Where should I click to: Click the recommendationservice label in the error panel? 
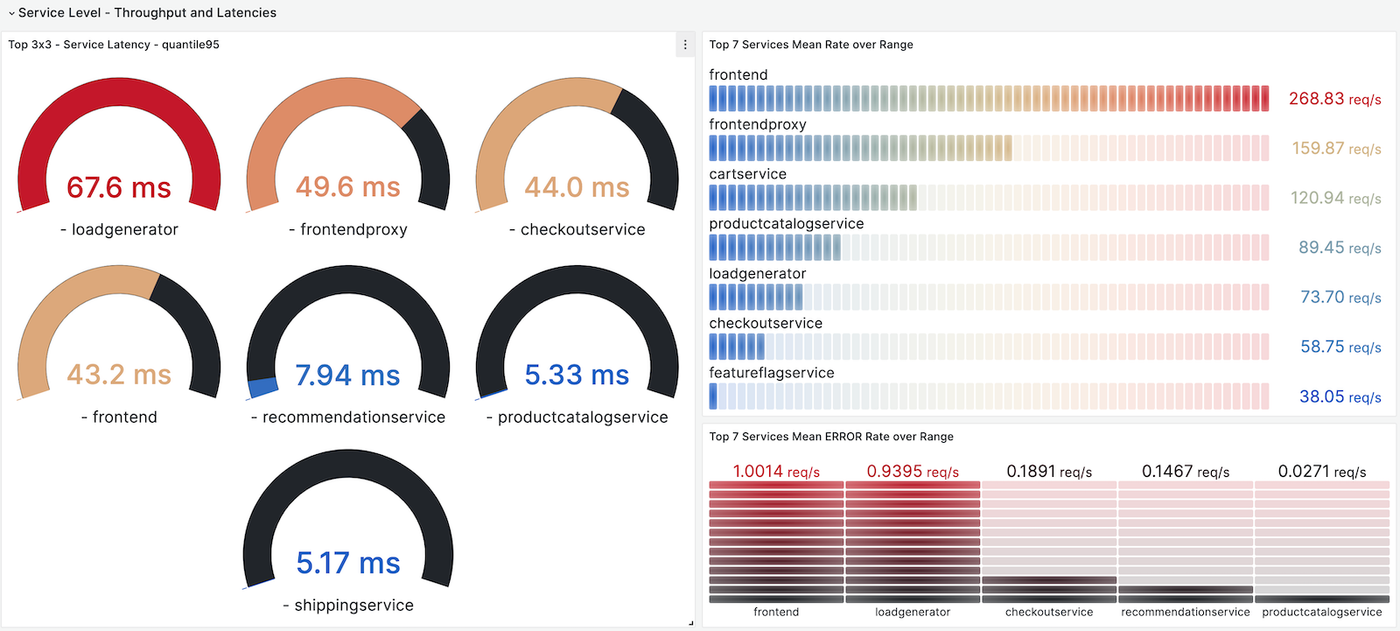(x=1186, y=611)
